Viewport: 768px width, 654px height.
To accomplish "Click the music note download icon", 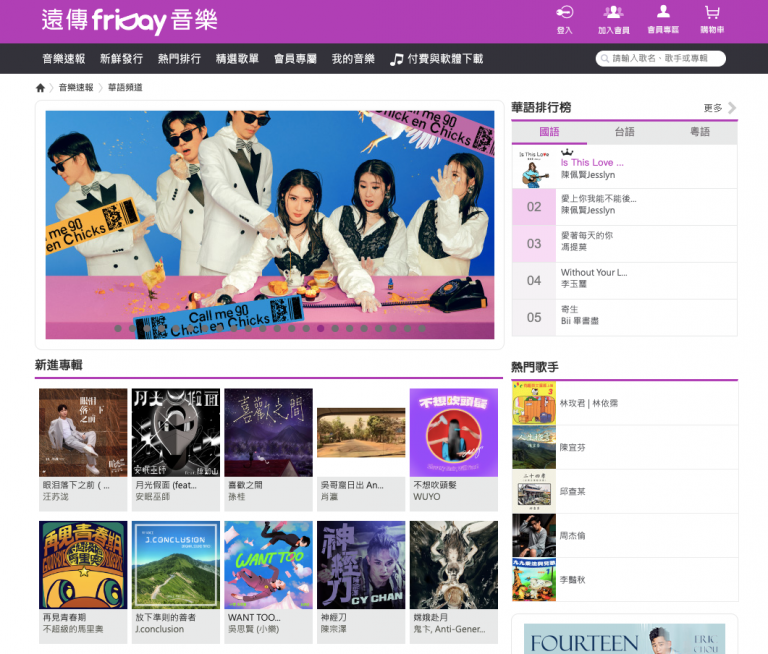I will (x=397, y=59).
